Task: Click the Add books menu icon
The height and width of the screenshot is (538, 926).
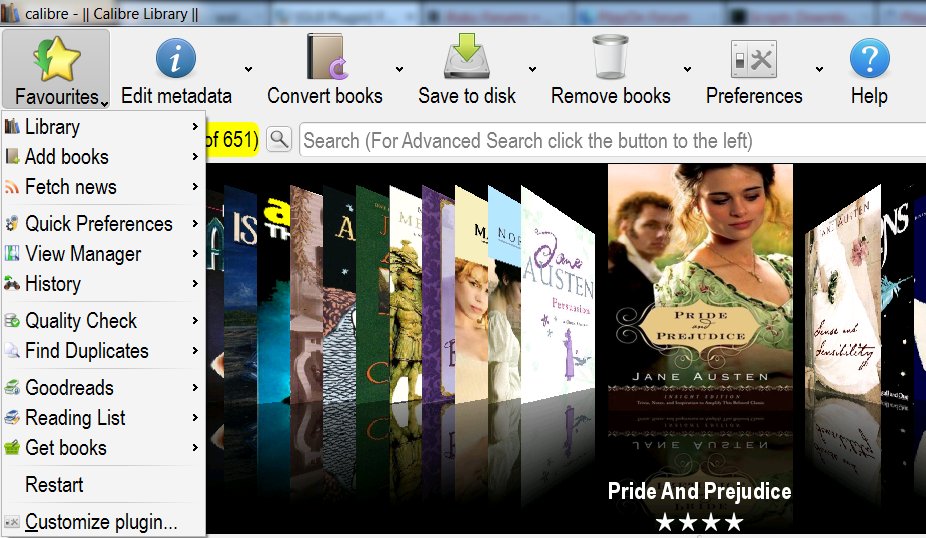Action: pyautogui.click(x=12, y=156)
